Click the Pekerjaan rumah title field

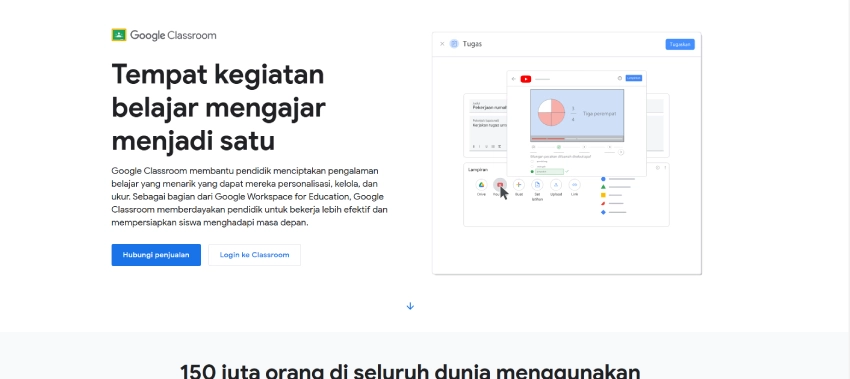click(x=489, y=106)
